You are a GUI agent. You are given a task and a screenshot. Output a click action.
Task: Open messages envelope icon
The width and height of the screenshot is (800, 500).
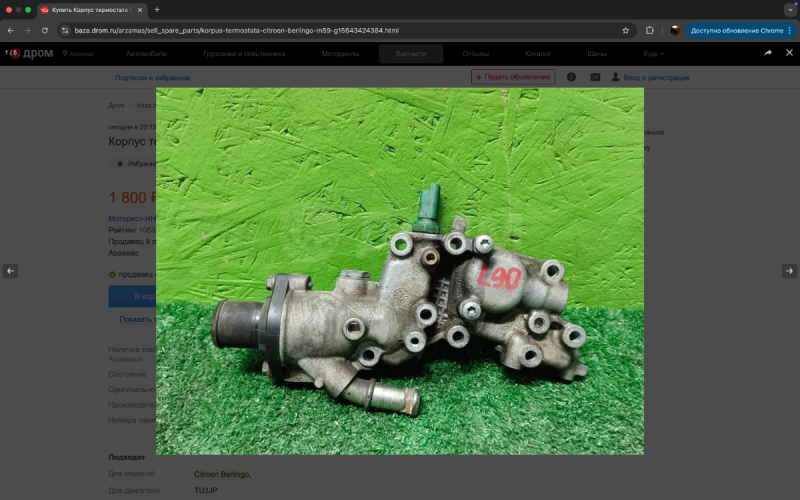tap(595, 77)
